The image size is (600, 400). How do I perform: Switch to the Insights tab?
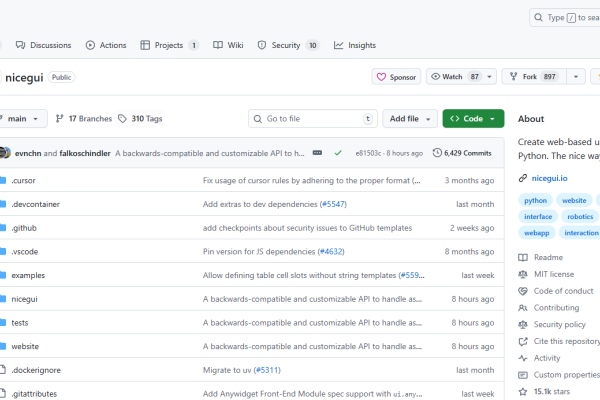(x=355, y=45)
